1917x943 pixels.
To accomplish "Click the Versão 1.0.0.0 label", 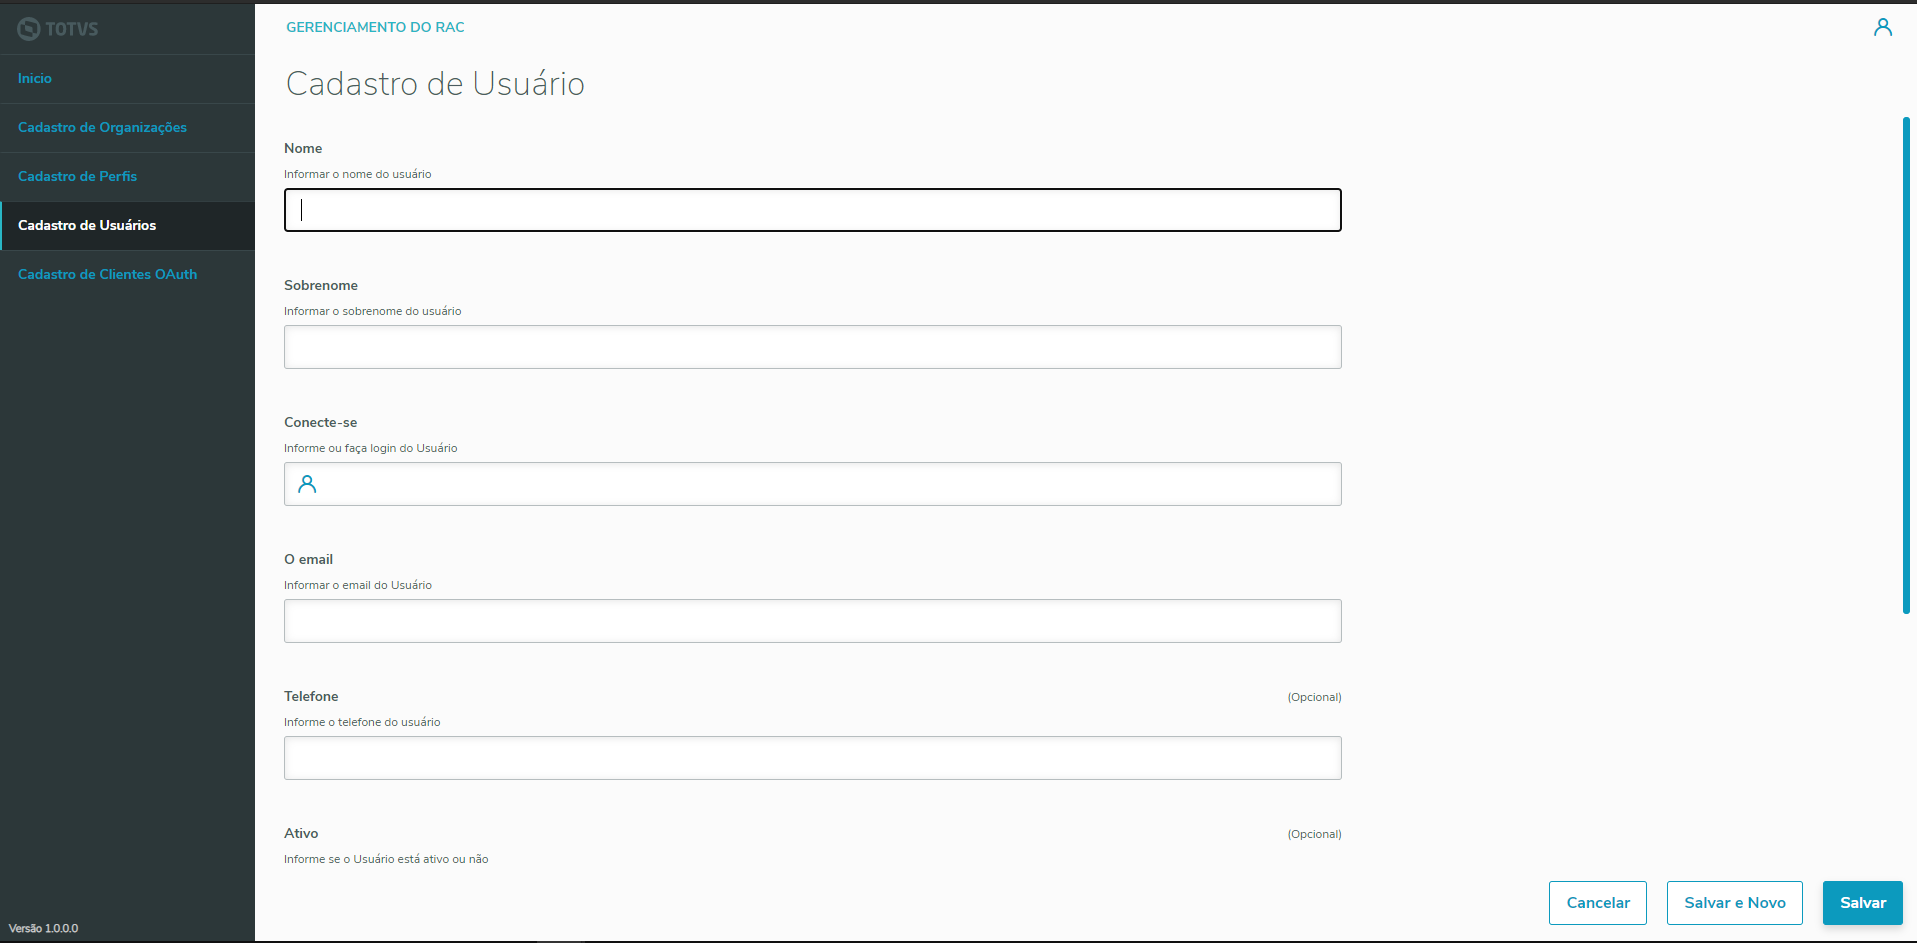I will 44,928.
